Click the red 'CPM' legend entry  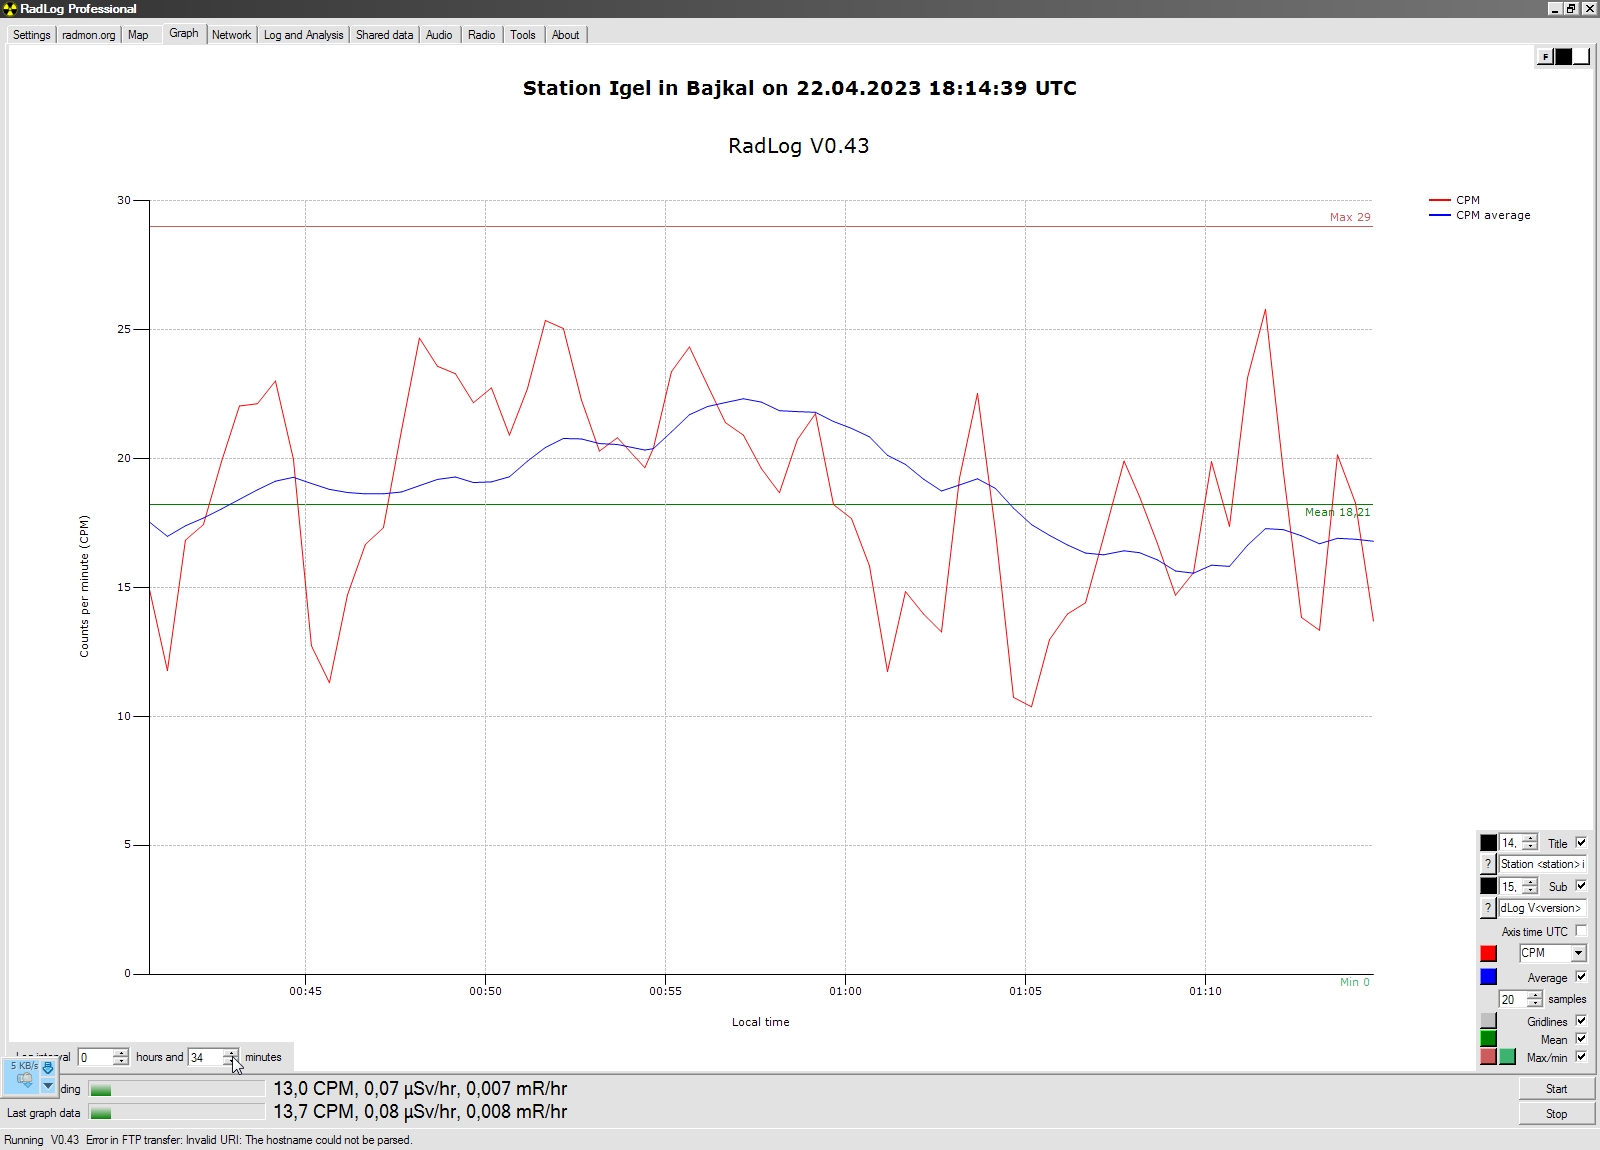point(1455,200)
